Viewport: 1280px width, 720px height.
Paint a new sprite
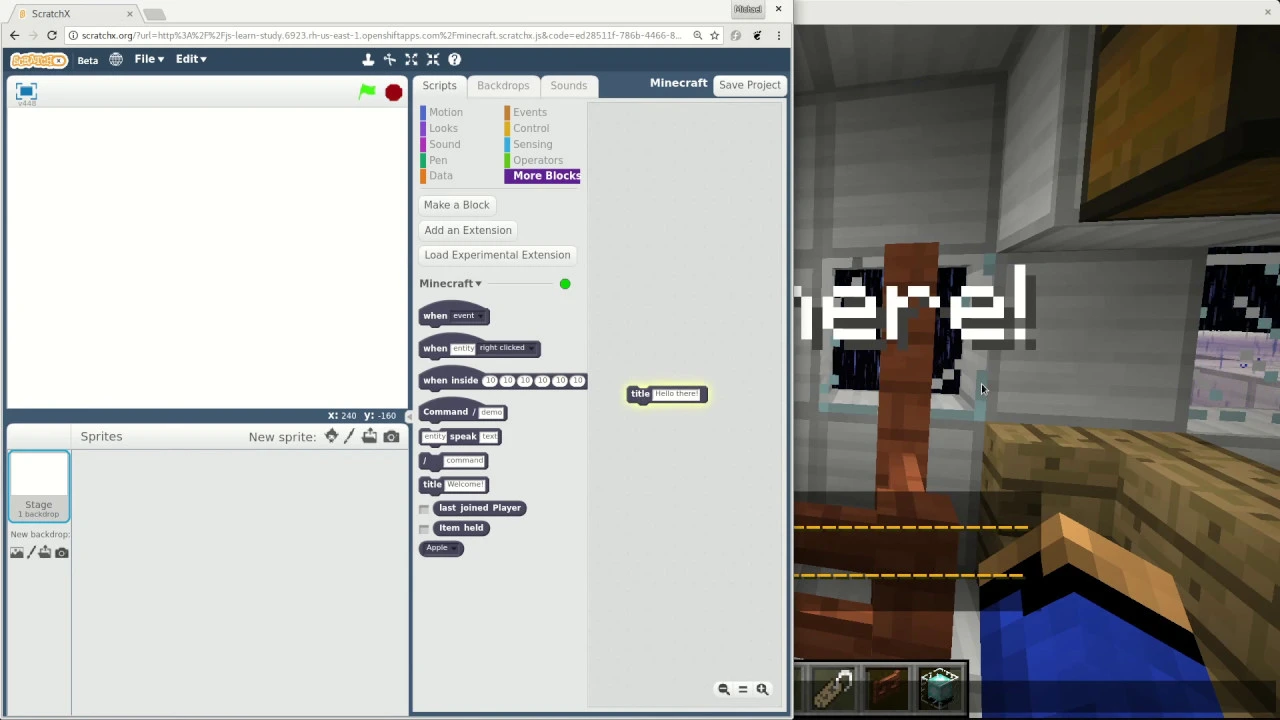click(349, 436)
